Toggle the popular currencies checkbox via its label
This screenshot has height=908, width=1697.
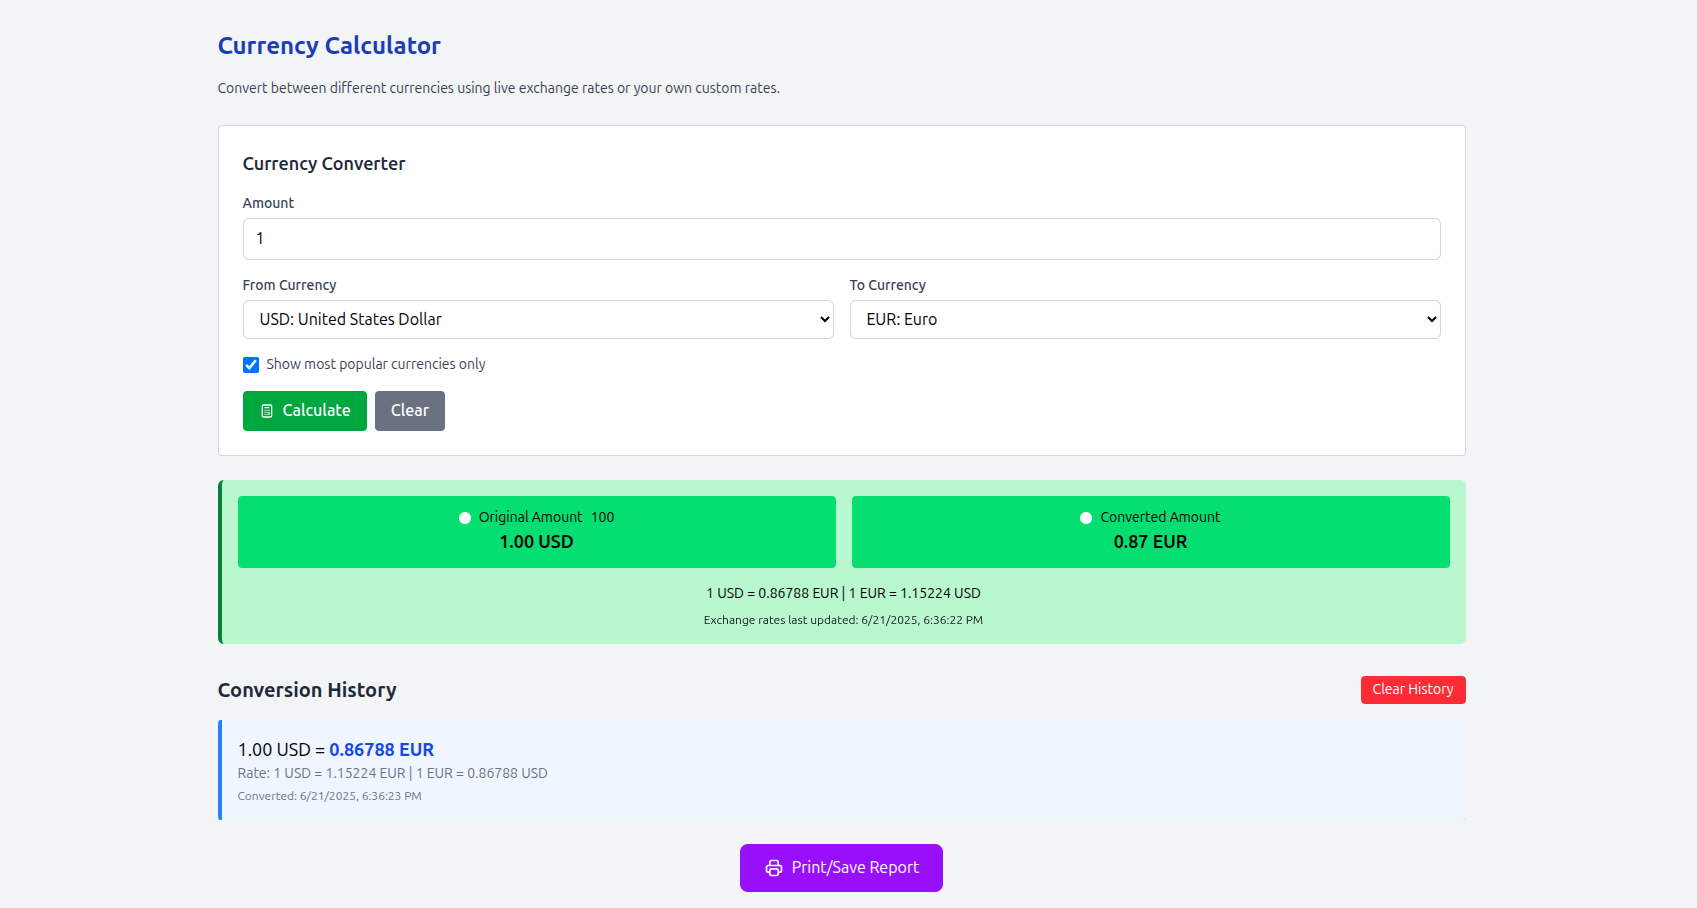click(x=374, y=364)
